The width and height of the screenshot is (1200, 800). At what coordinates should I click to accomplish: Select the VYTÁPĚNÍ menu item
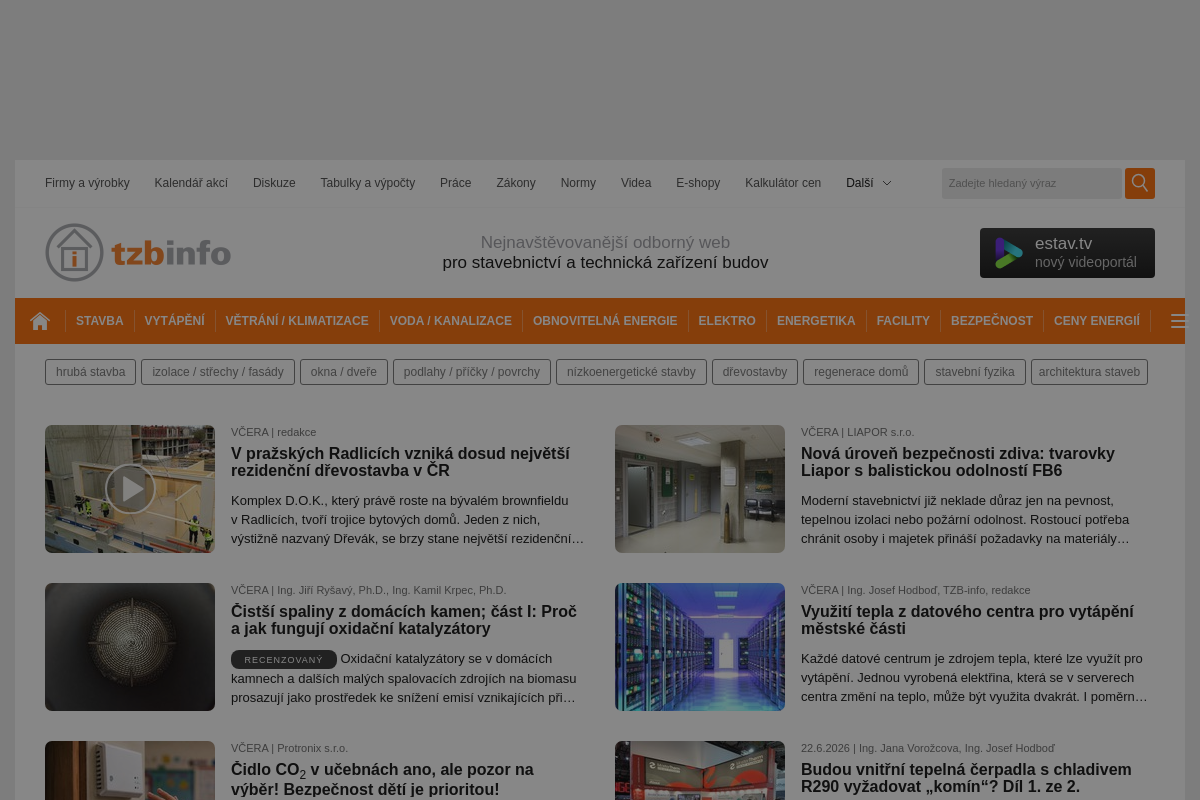click(174, 321)
